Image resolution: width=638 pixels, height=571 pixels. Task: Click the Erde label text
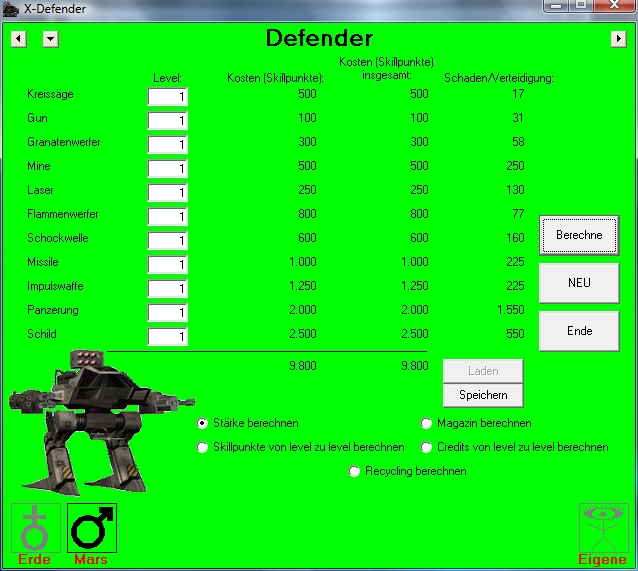34,560
